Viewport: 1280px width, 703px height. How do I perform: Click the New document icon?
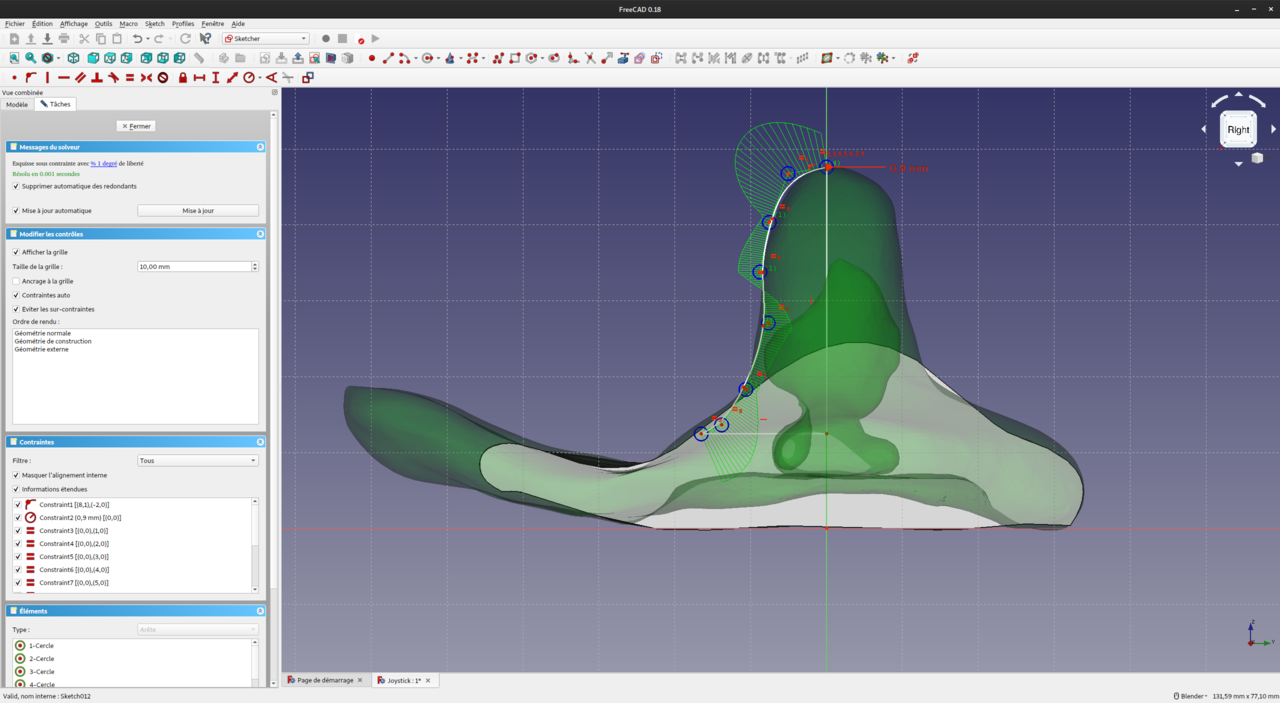(14, 39)
